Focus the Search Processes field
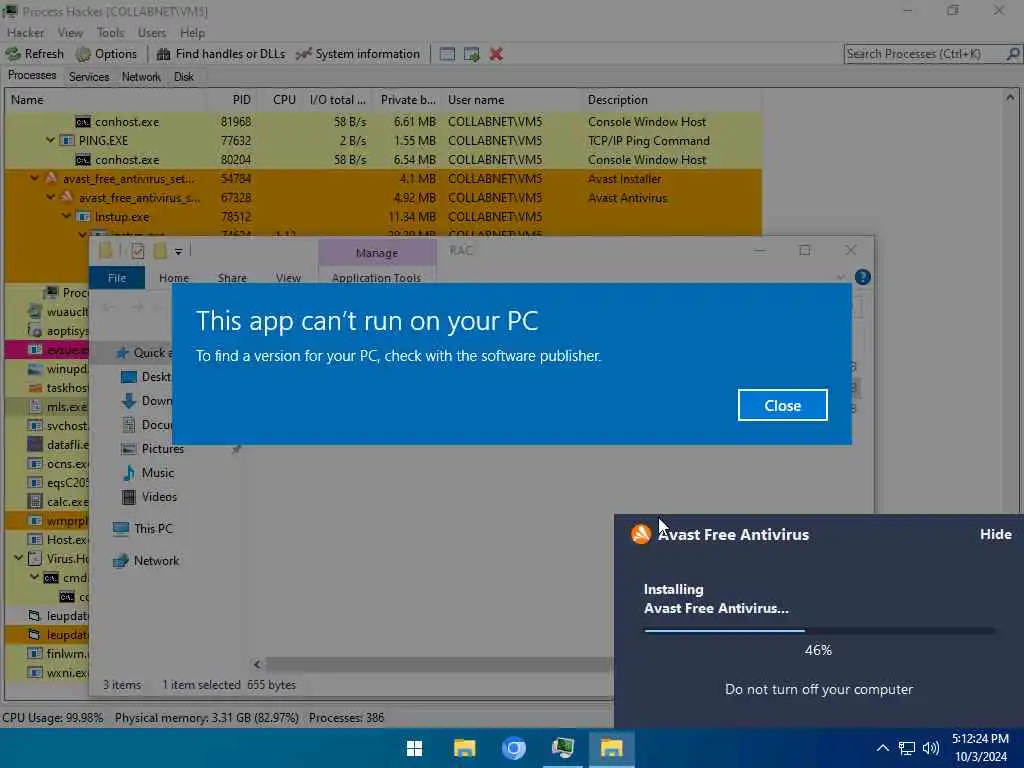The height and width of the screenshot is (768, 1024). pos(925,54)
